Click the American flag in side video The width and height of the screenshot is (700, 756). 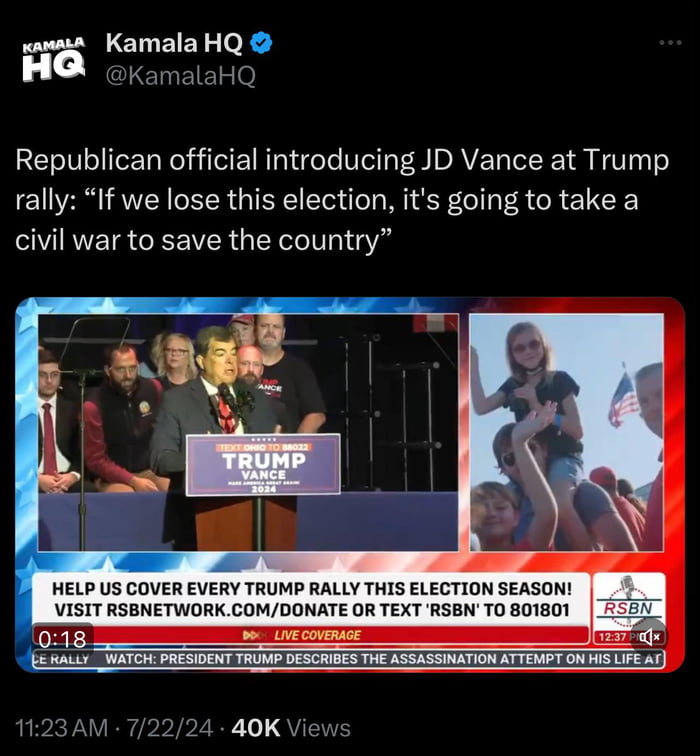click(x=624, y=397)
